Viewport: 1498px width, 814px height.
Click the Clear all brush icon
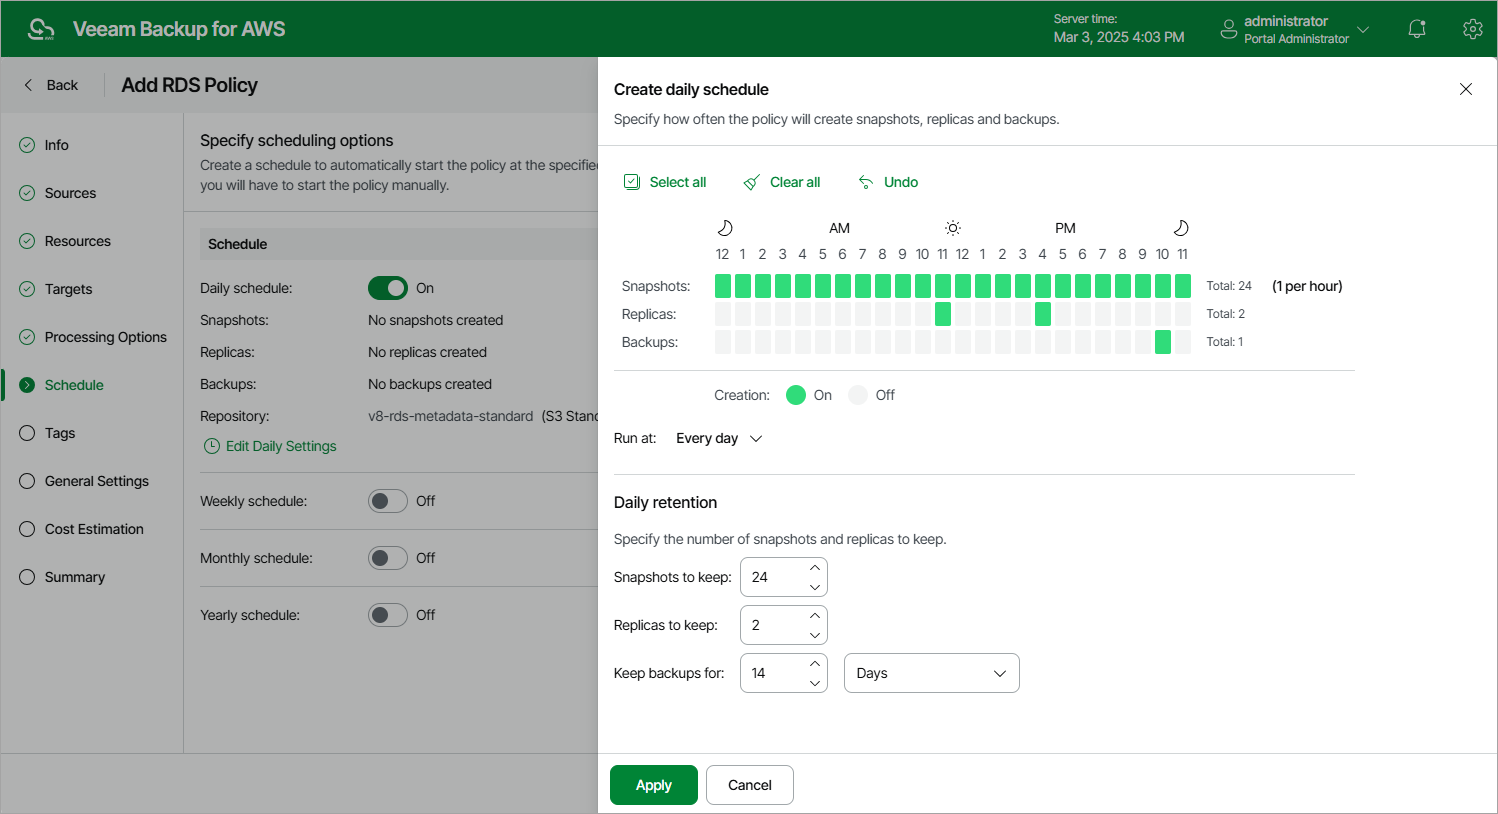751,181
